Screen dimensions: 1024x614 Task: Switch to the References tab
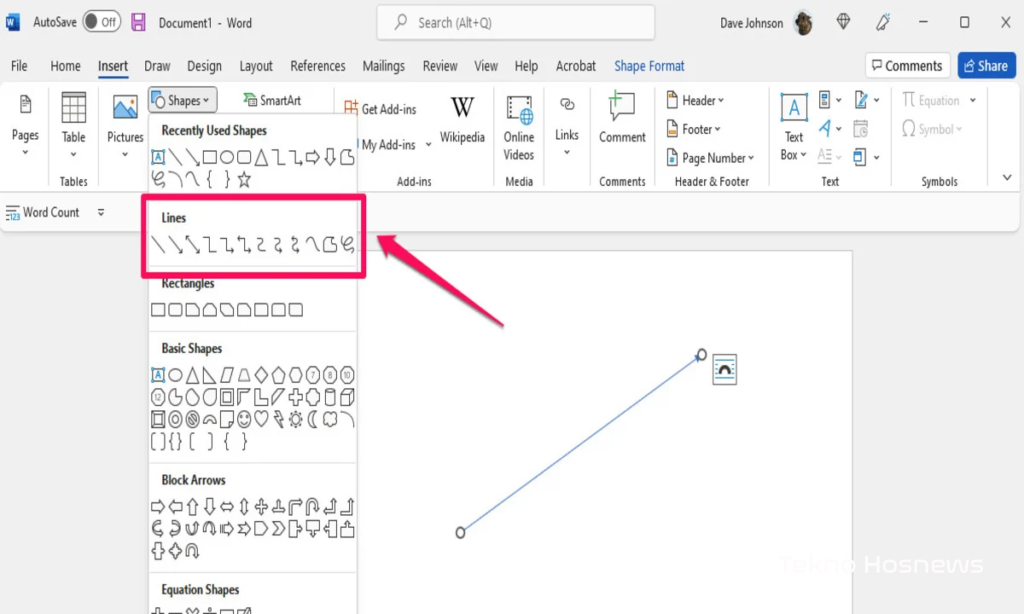click(x=318, y=66)
